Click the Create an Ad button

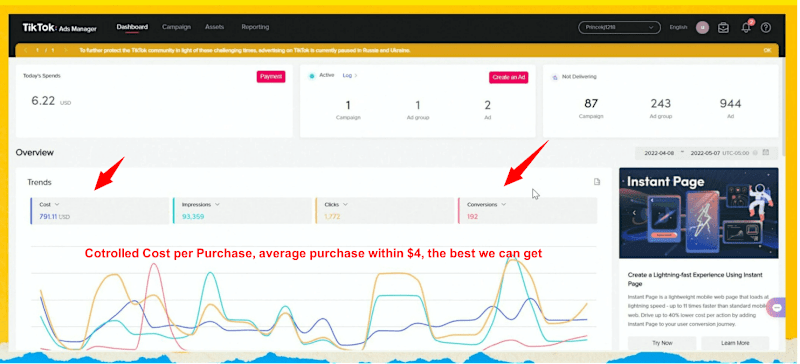(509, 77)
